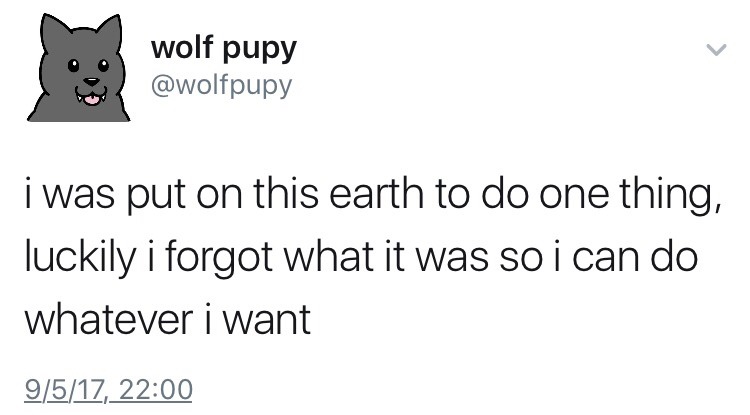Click the word "earth" in the tweet
750x415 pixels.
377,193
